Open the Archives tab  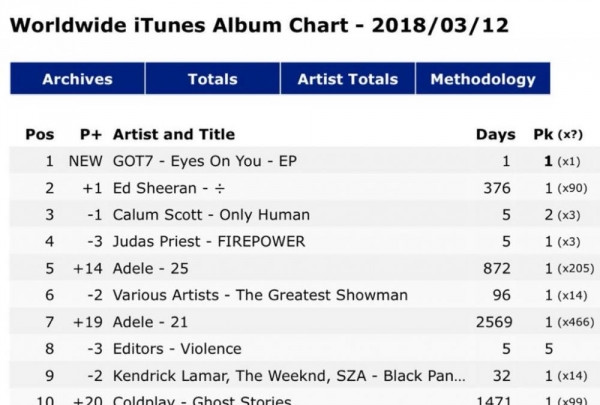77,79
